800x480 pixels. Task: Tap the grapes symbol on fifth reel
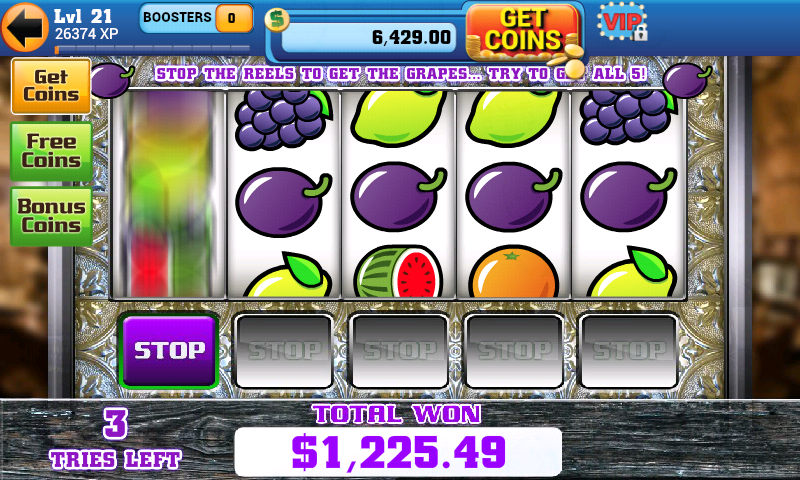[x=628, y=117]
